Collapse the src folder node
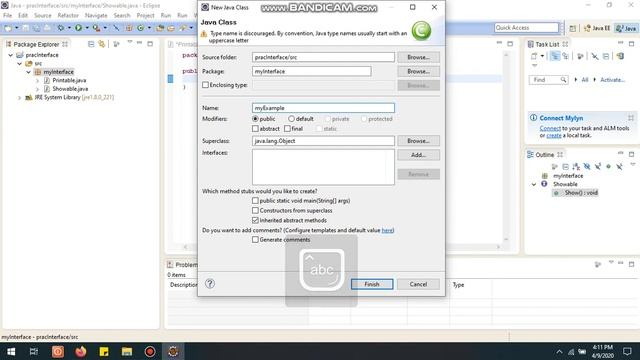640x360 pixels. 20,63
